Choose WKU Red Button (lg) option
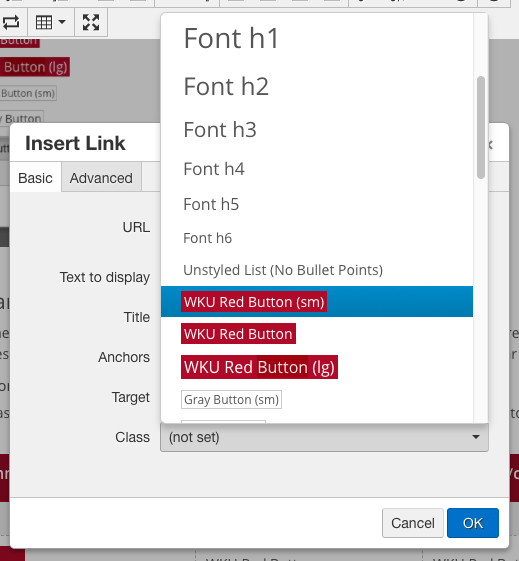Screen dimensions: 519x561 [x=317, y=367]
